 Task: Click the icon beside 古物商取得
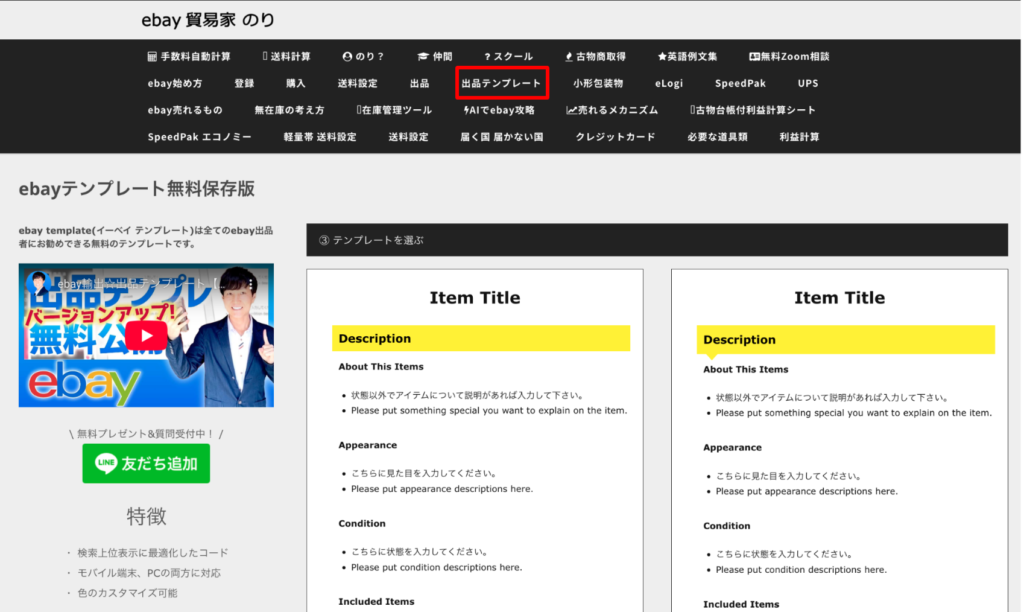click(x=569, y=57)
